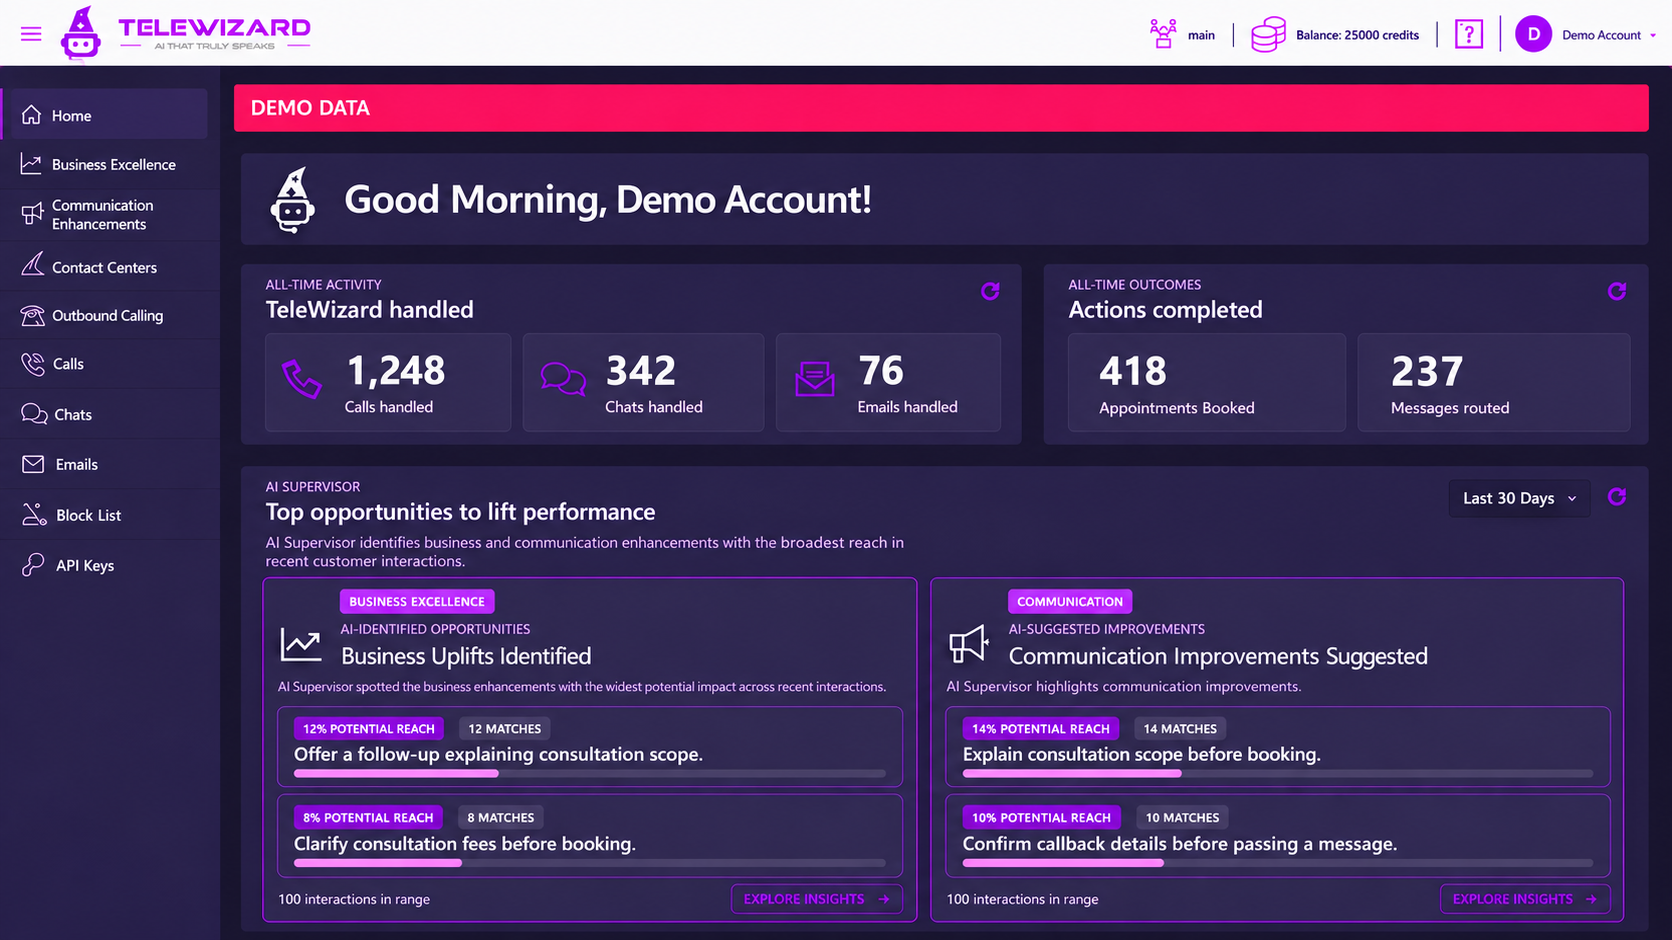Click the 418 Appointments Booked tile
The width and height of the screenshot is (1672, 940).
1206,382
